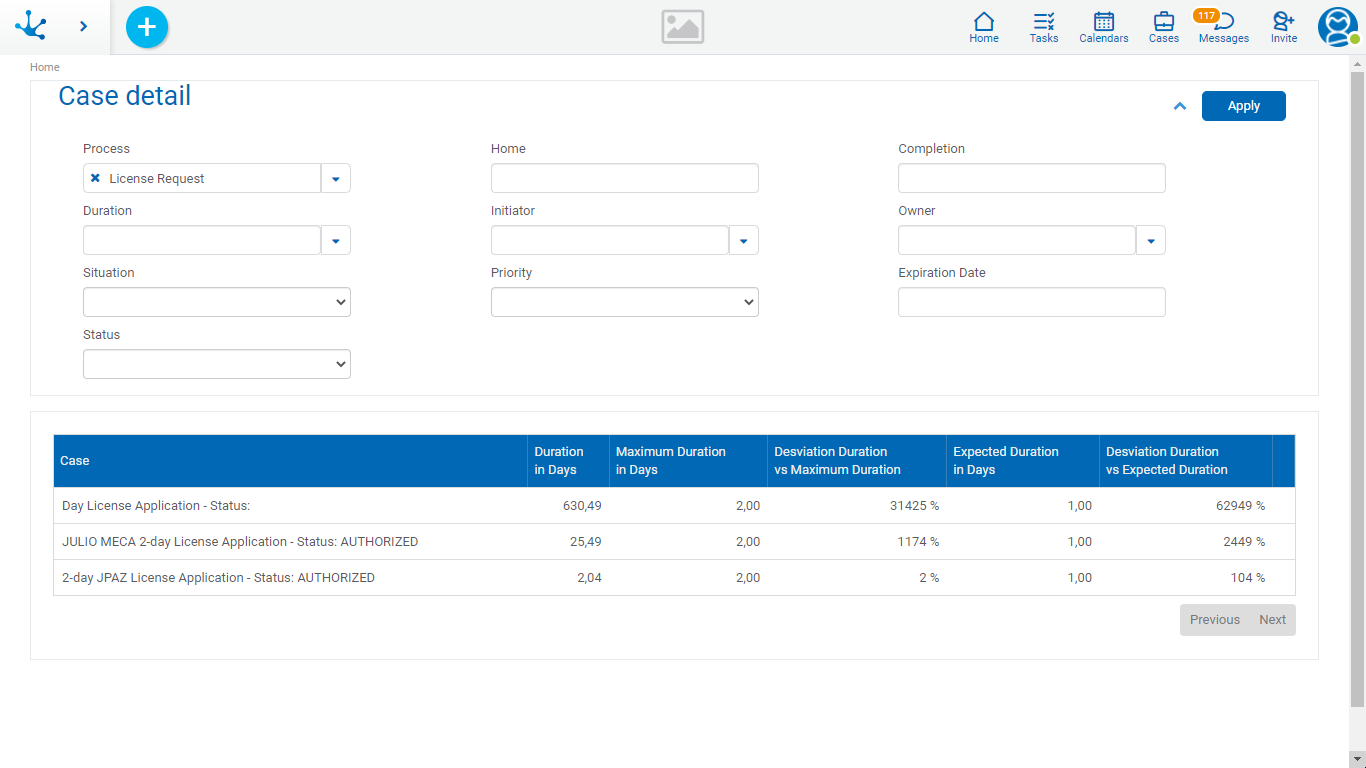1366x768 pixels.
Task: Open Messages with 117 badge
Action: click(x=1223, y=27)
